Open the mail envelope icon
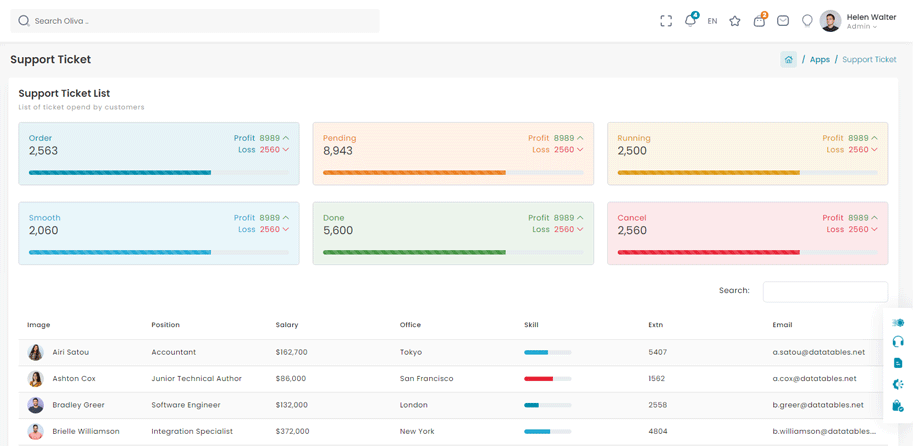The height and width of the screenshot is (446, 913). coord(783,21)
